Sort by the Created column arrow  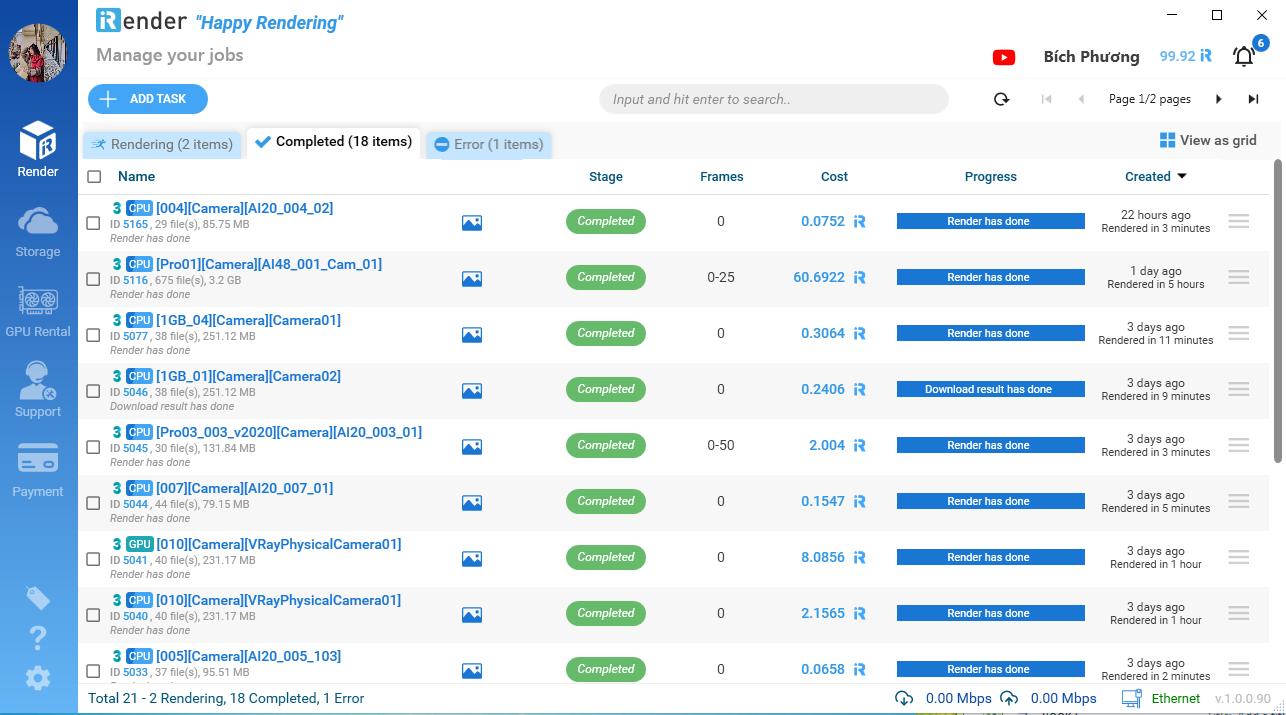click(x=1182, y=177)
